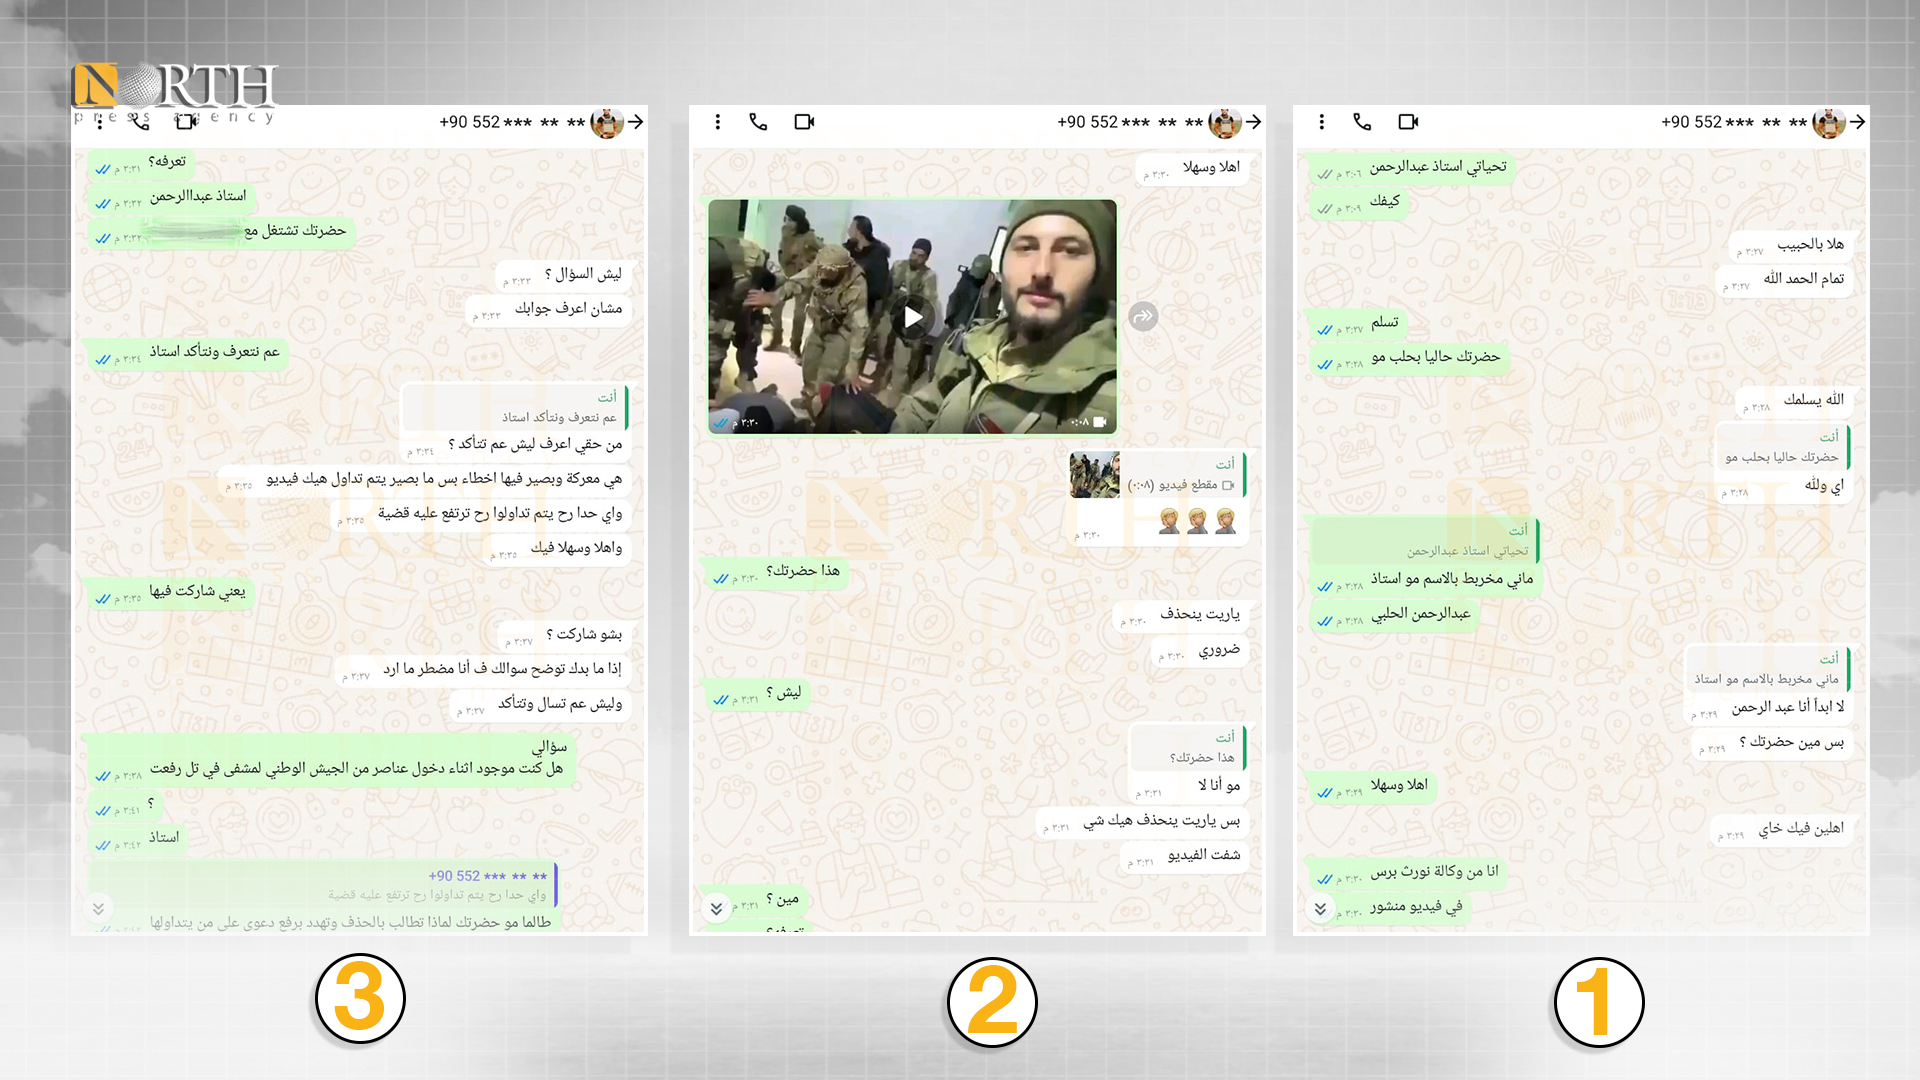This screenshot has width=1920, height=1080.
Task: Open the contact avatar in screenshot 2 header
Action: tap(1225, 122)
